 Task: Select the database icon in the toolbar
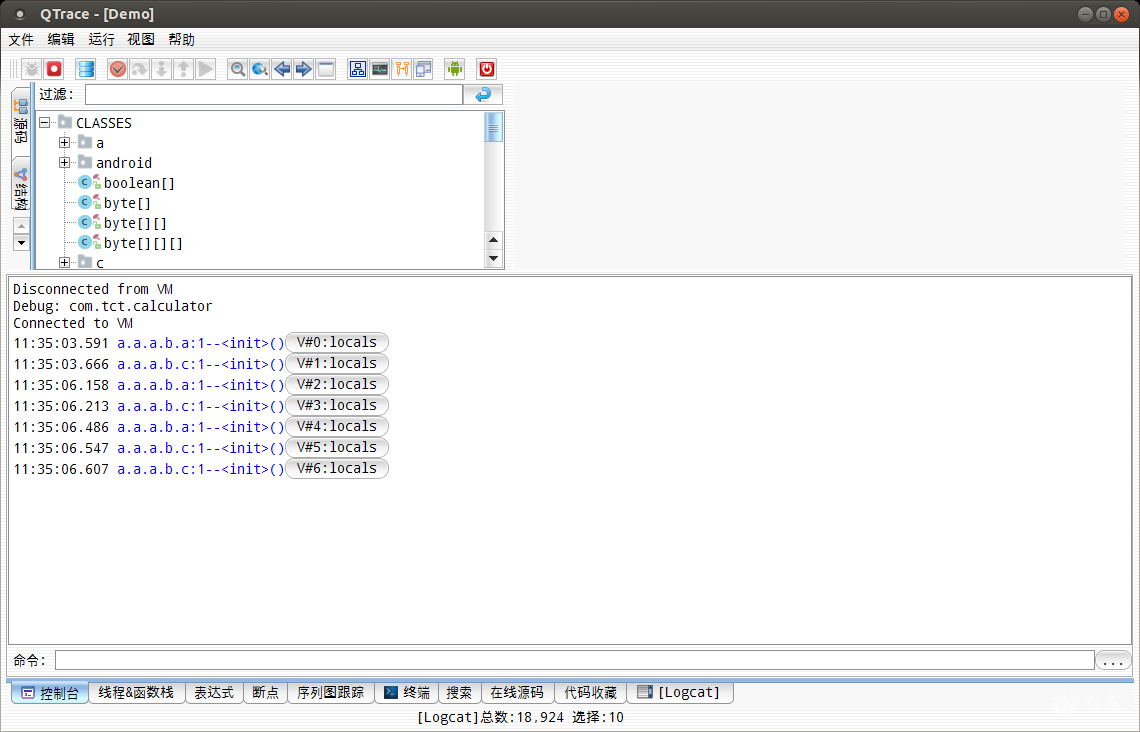coord(85,68)
